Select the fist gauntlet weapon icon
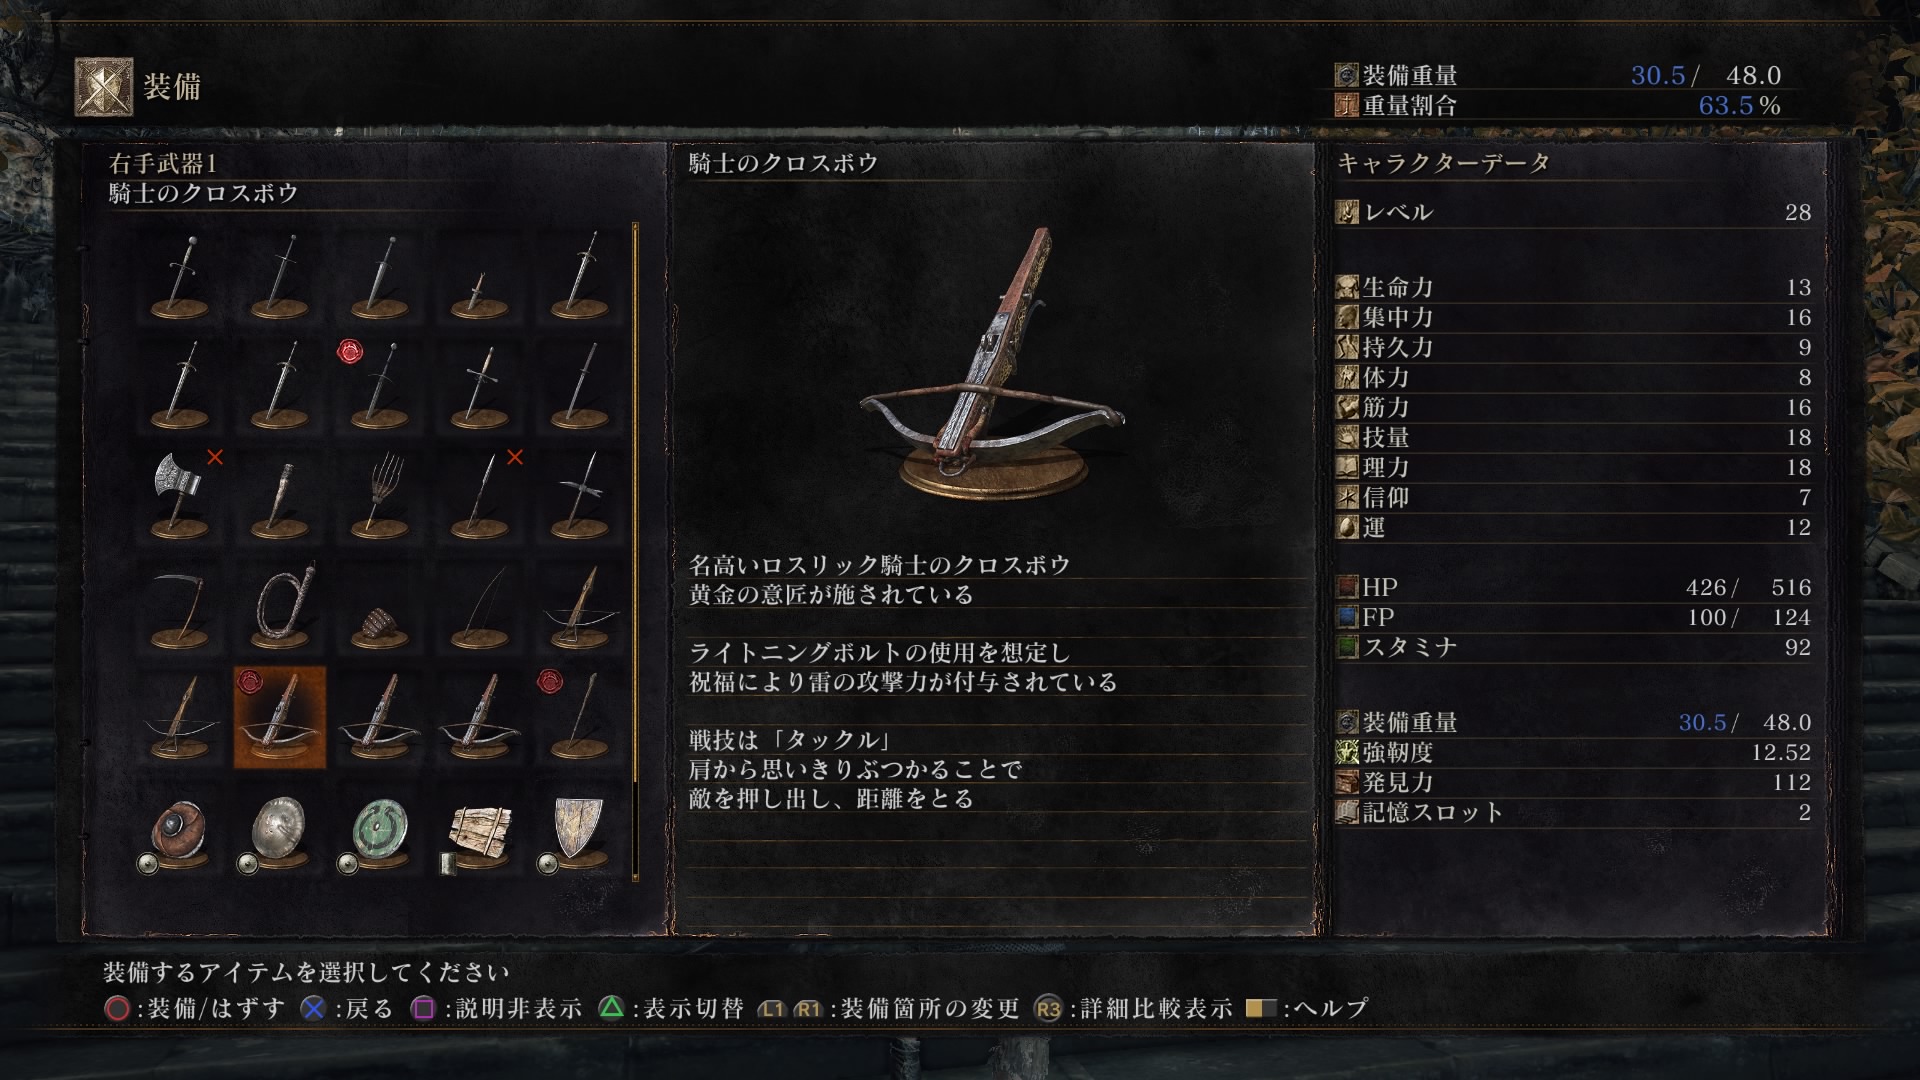Screen dimensions: 1920x1080 (x=380, y=606)
